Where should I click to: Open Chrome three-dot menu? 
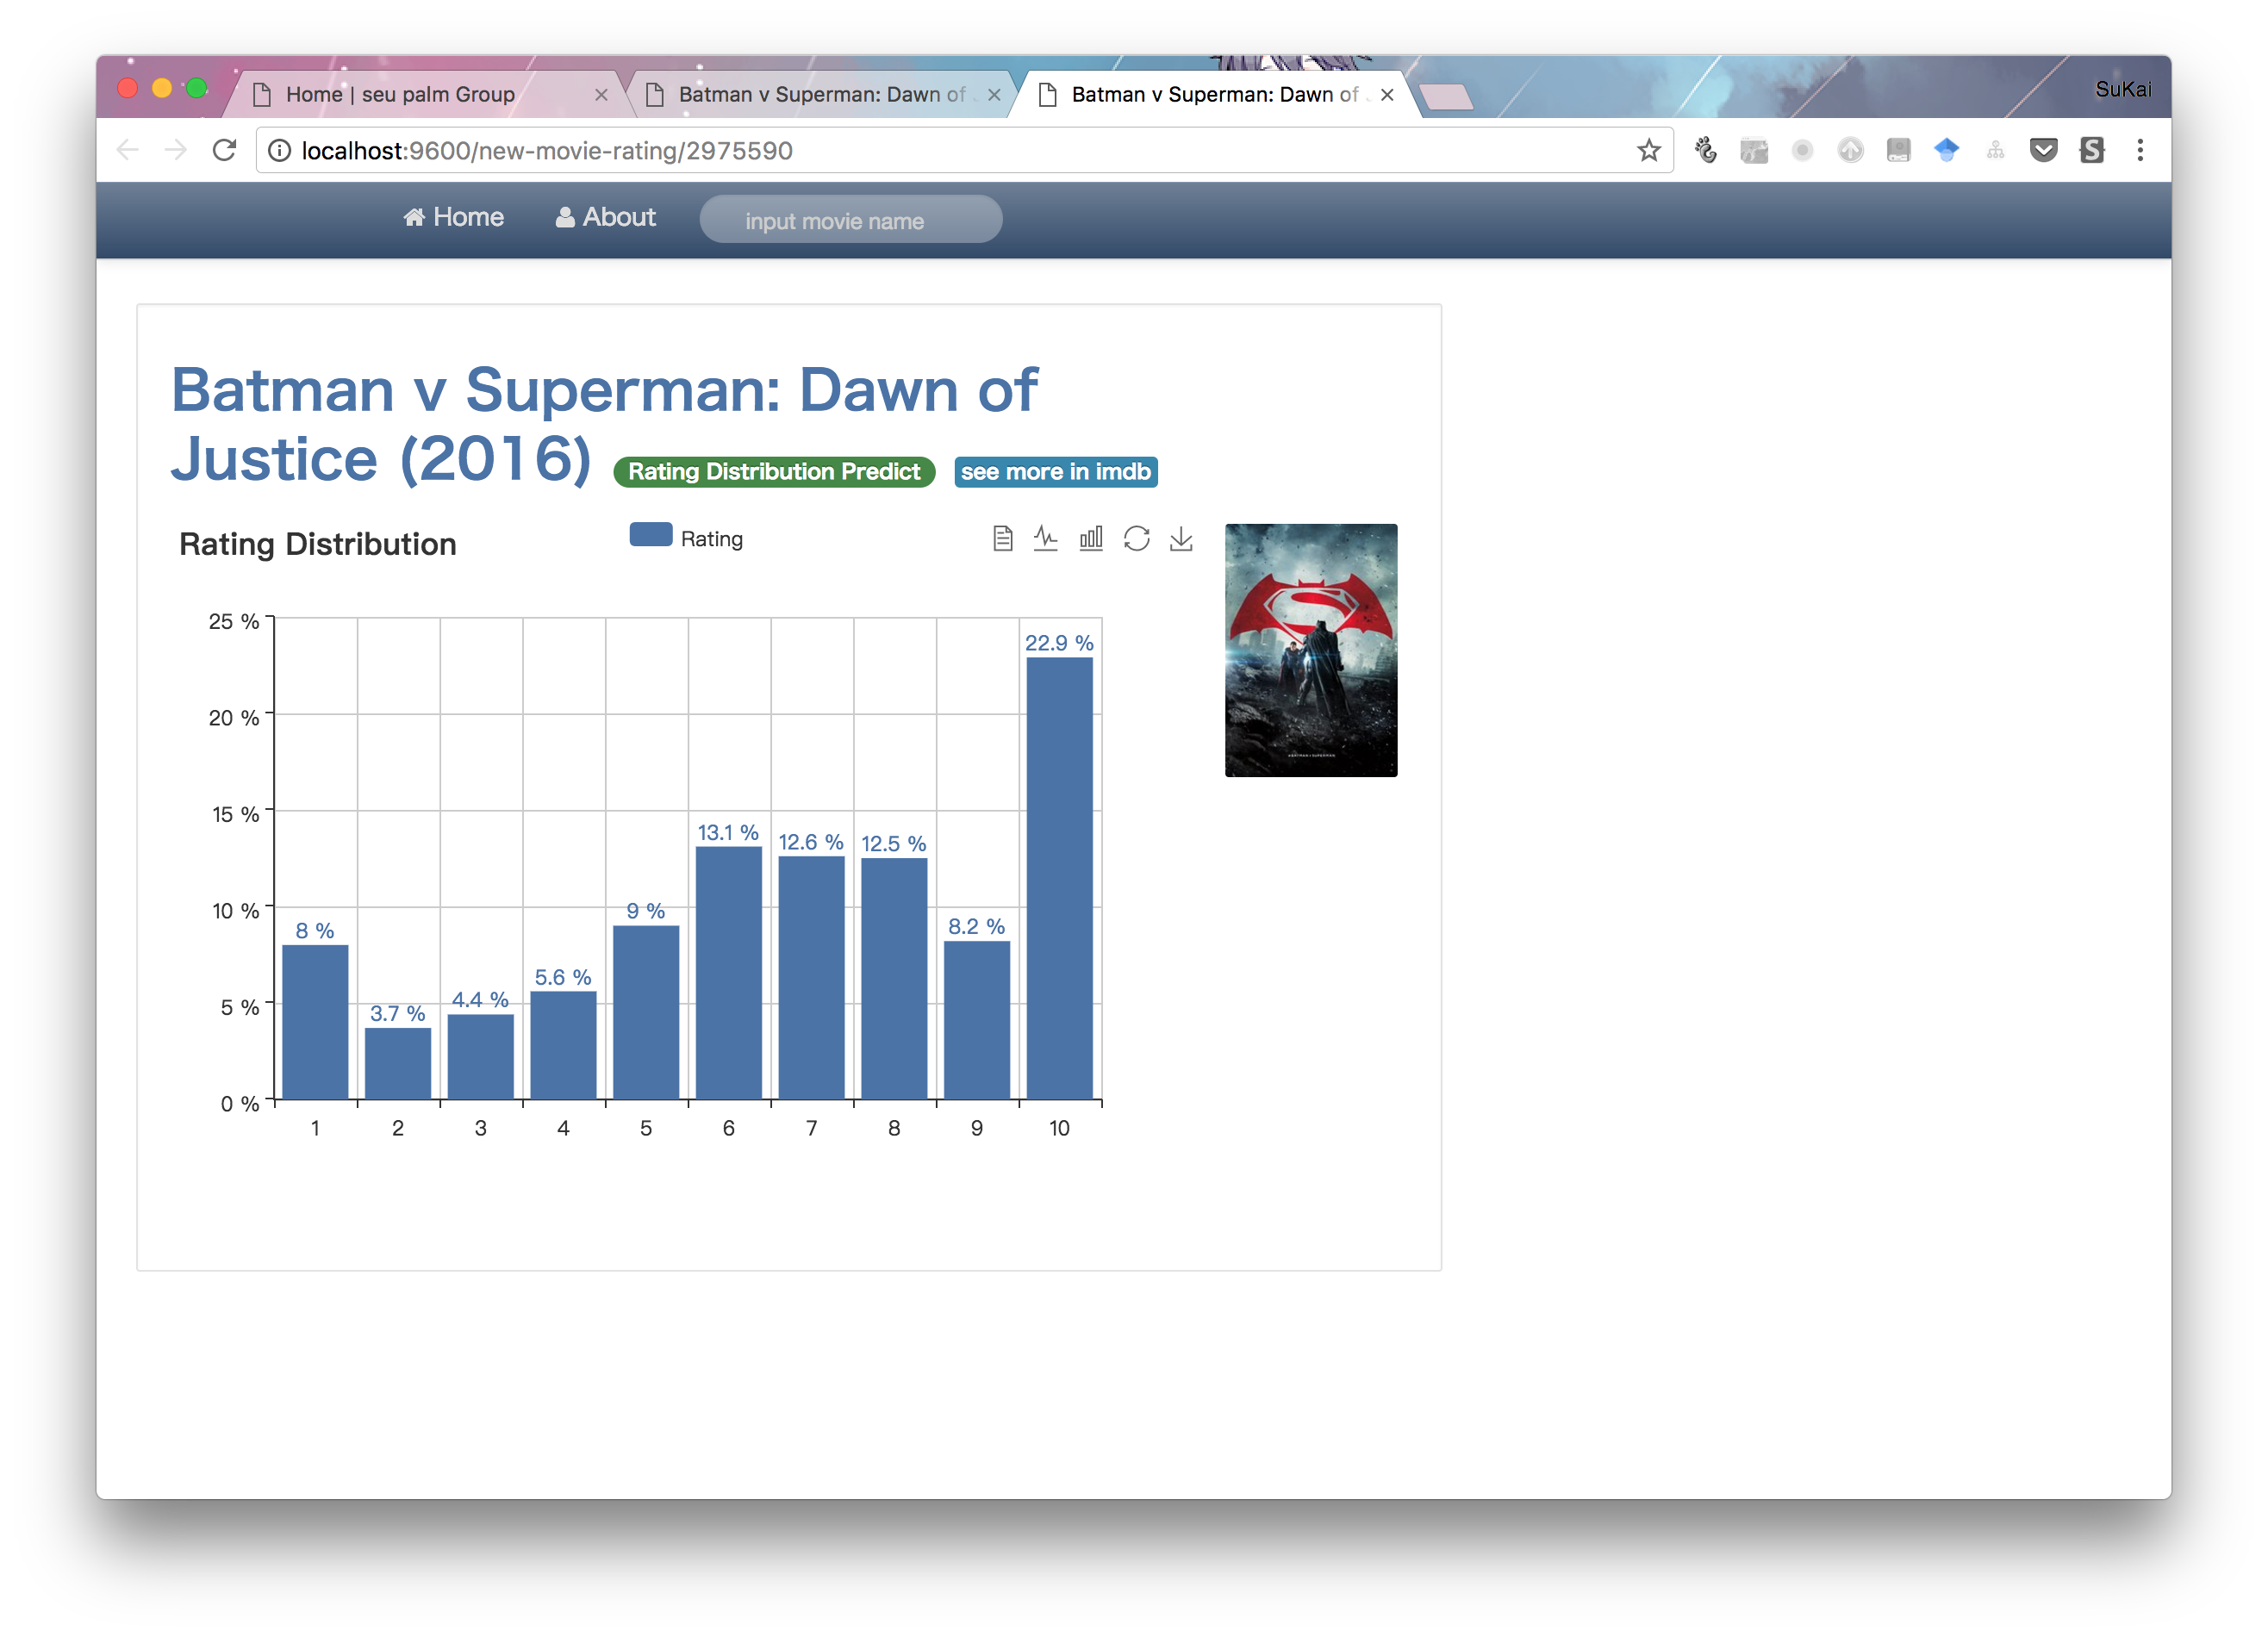coord(2139,151)
